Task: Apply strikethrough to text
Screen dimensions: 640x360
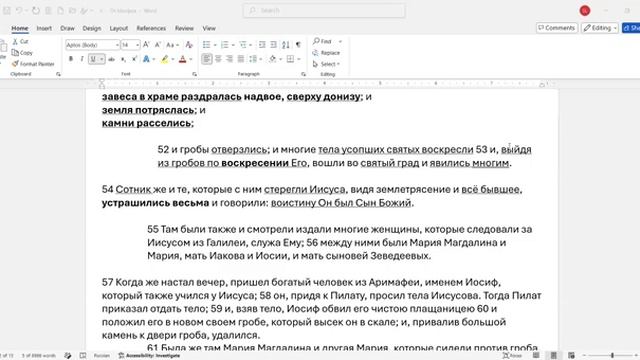Action: coord(111,59)
